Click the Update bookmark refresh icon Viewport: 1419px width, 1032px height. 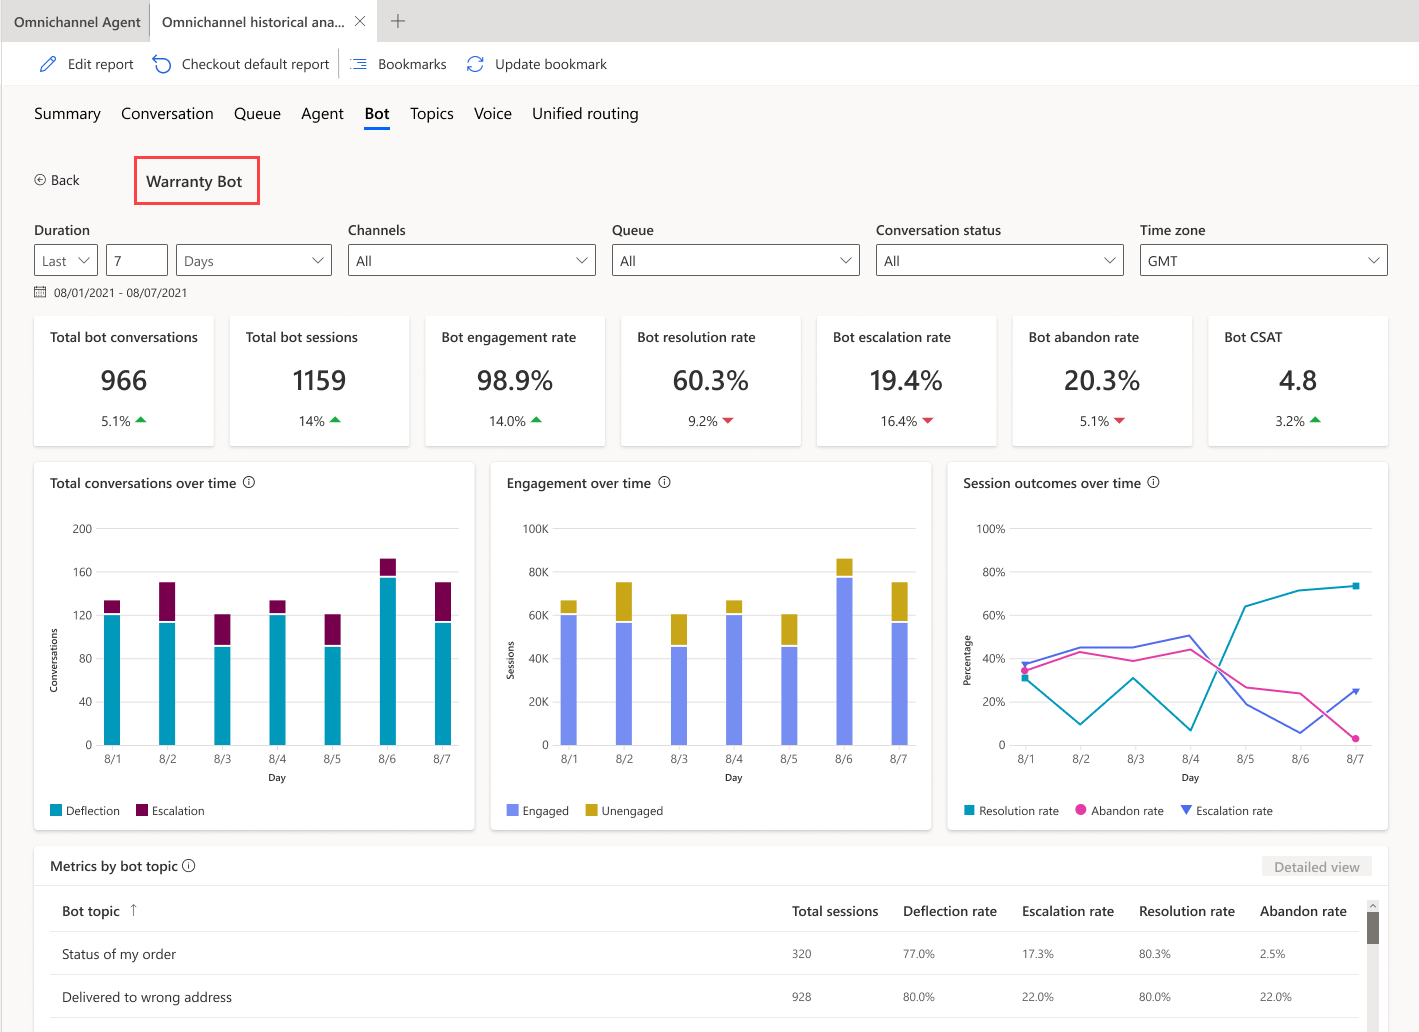click(x=476, y=64)
